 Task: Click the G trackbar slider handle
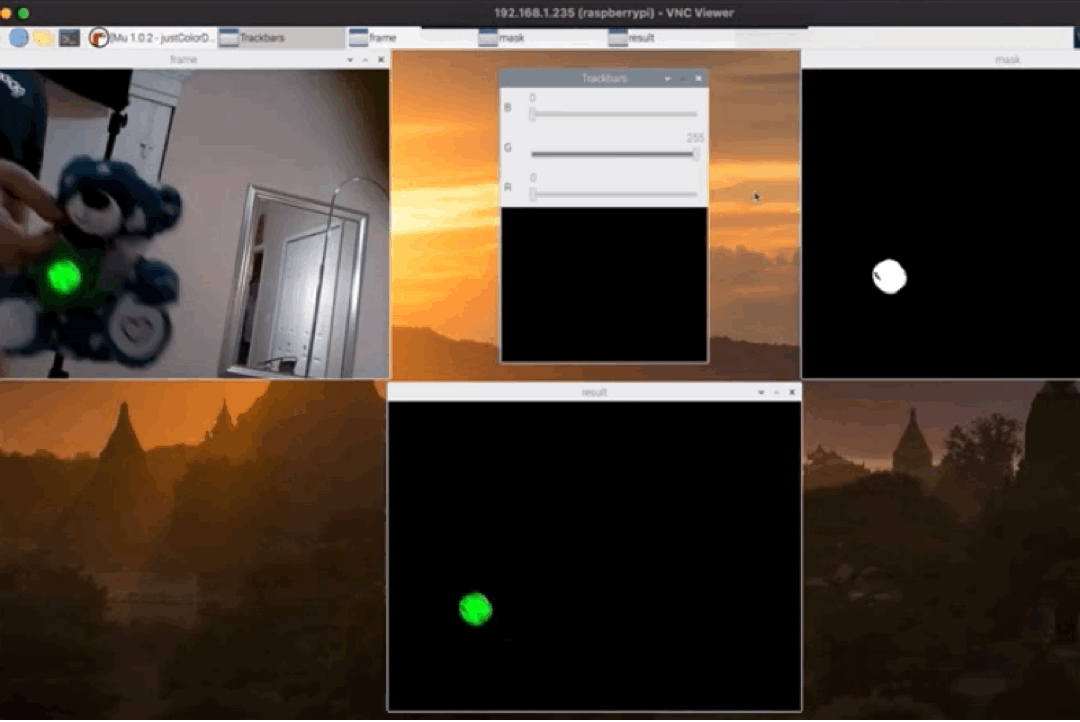(x=696, y=154)
